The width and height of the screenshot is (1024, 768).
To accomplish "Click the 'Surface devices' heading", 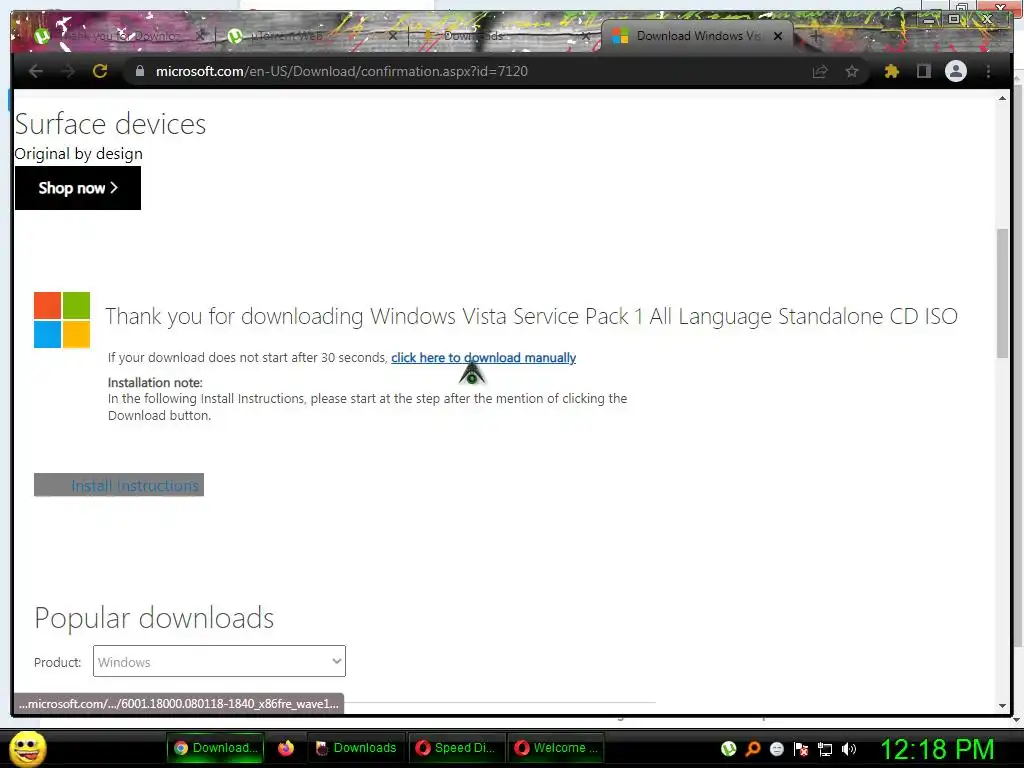I will 110,124.
